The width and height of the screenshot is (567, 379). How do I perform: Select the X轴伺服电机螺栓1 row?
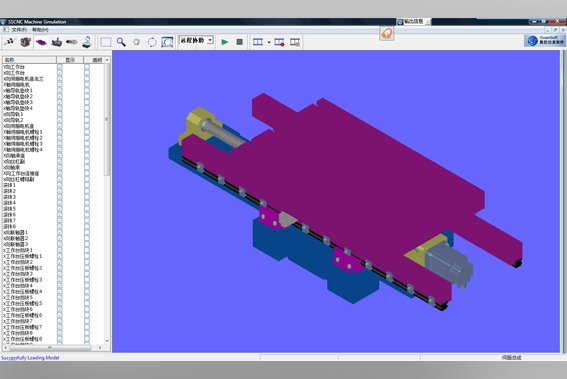[x=23, y=132]
